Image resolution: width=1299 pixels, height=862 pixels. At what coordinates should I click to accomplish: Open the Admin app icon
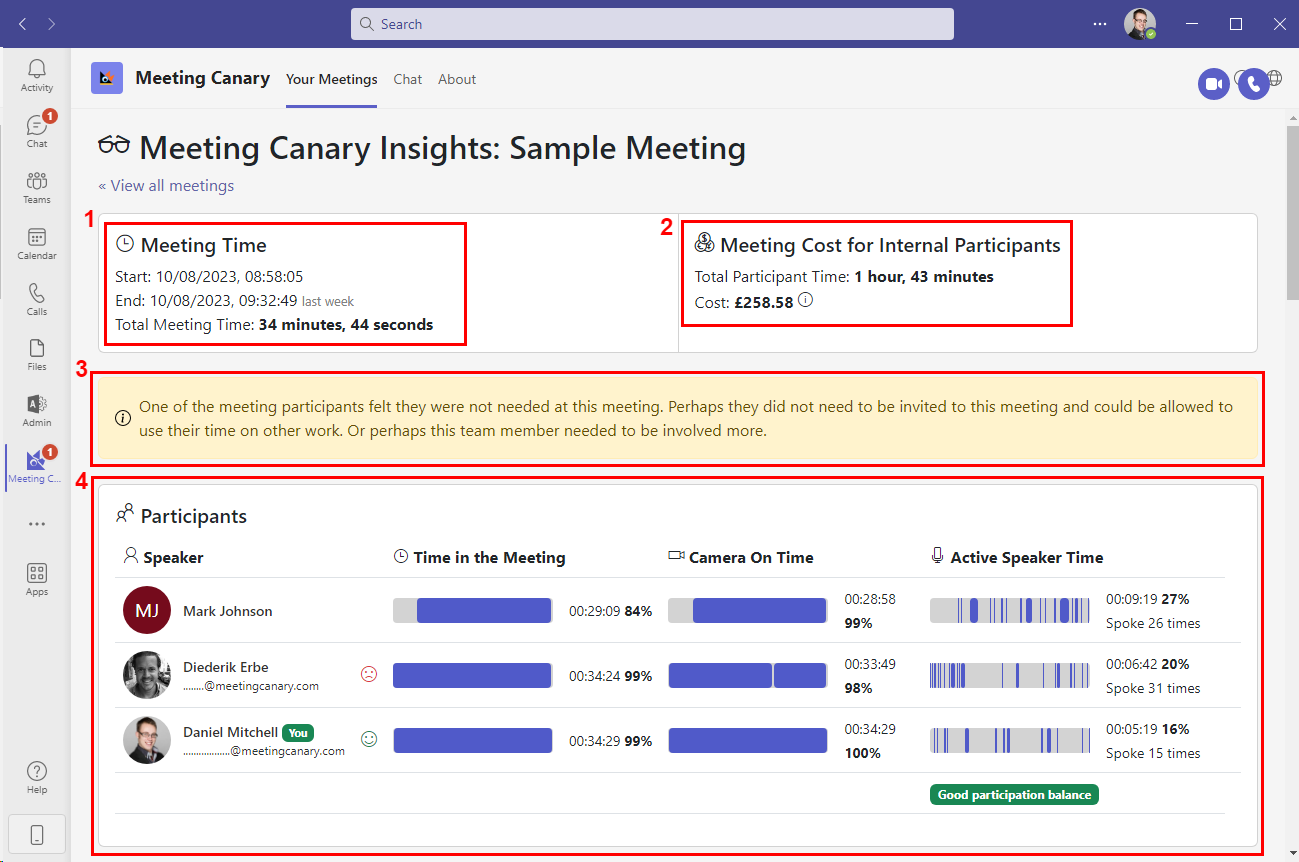click(37, 410)
